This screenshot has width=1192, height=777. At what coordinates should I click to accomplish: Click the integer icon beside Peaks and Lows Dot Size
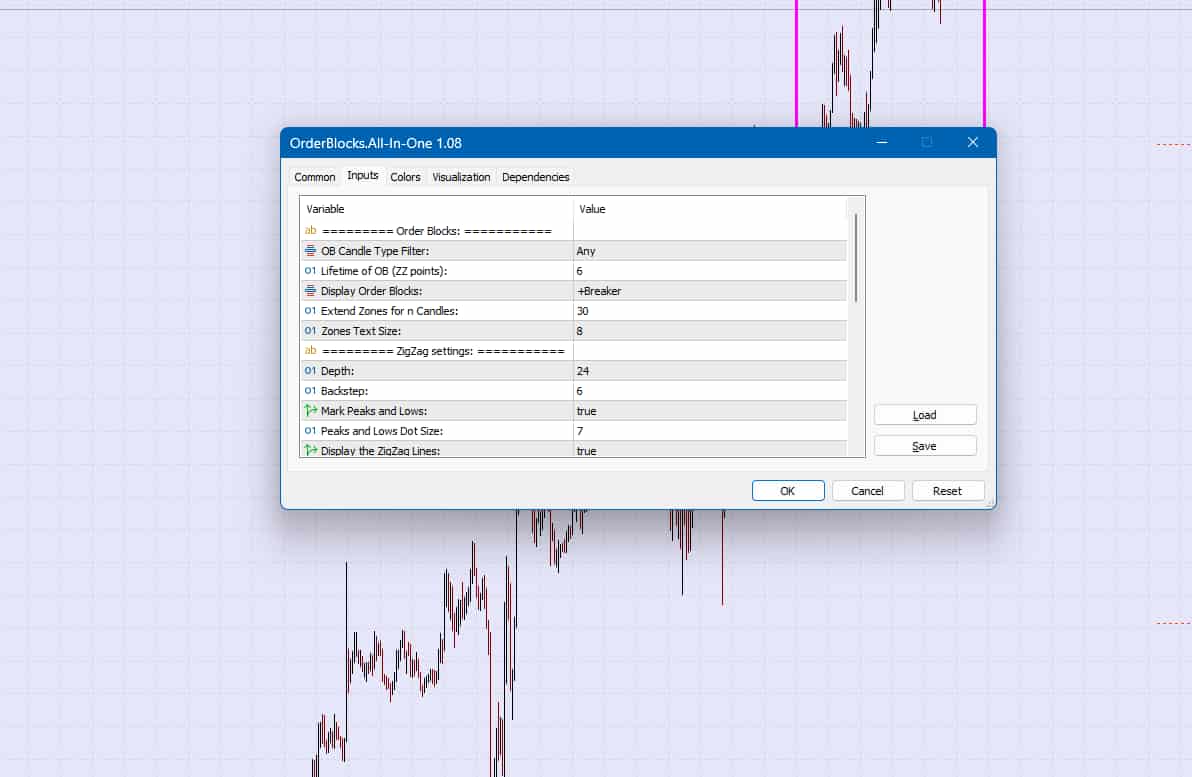[x=310, y=431]
